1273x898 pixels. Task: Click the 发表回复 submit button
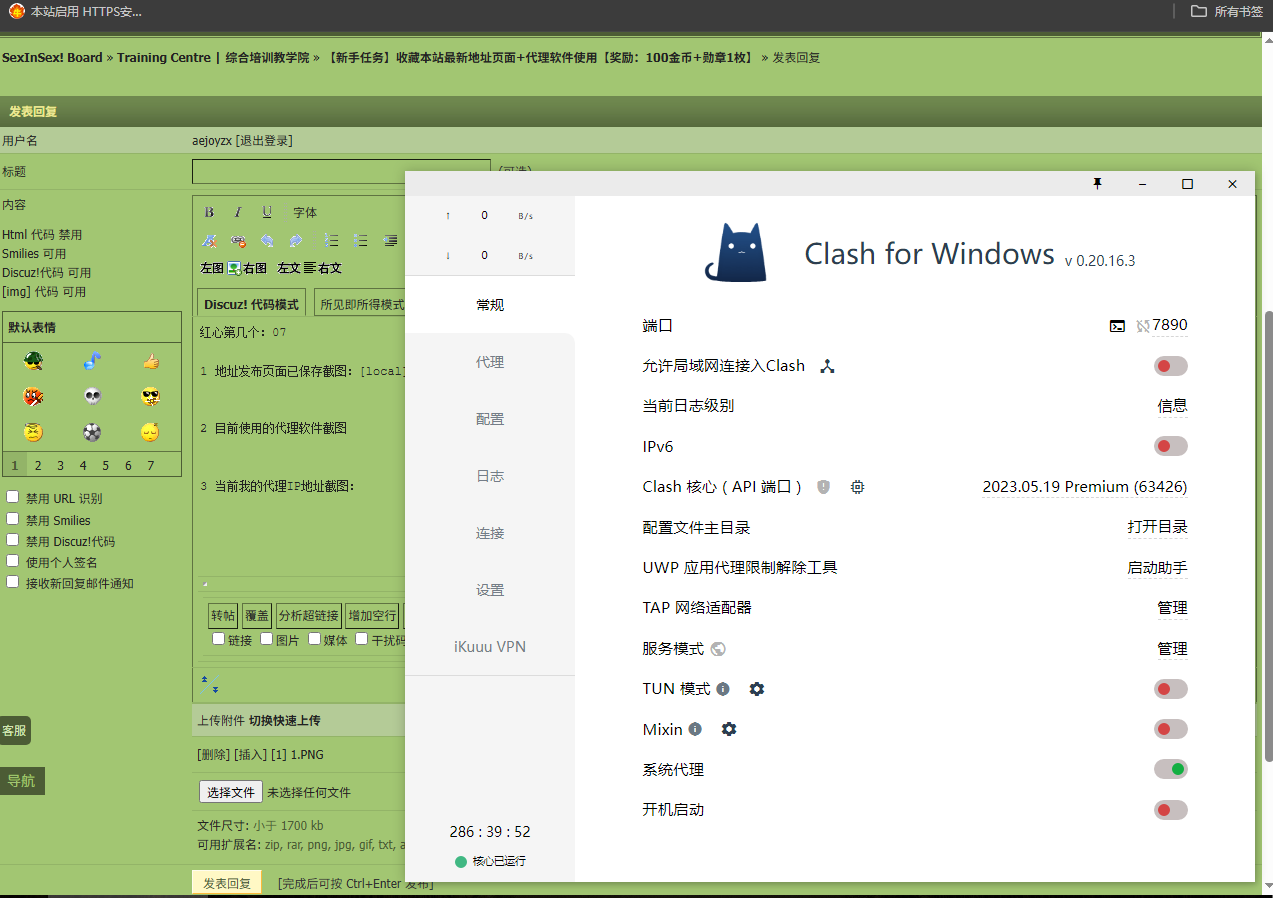click(227, 883)
